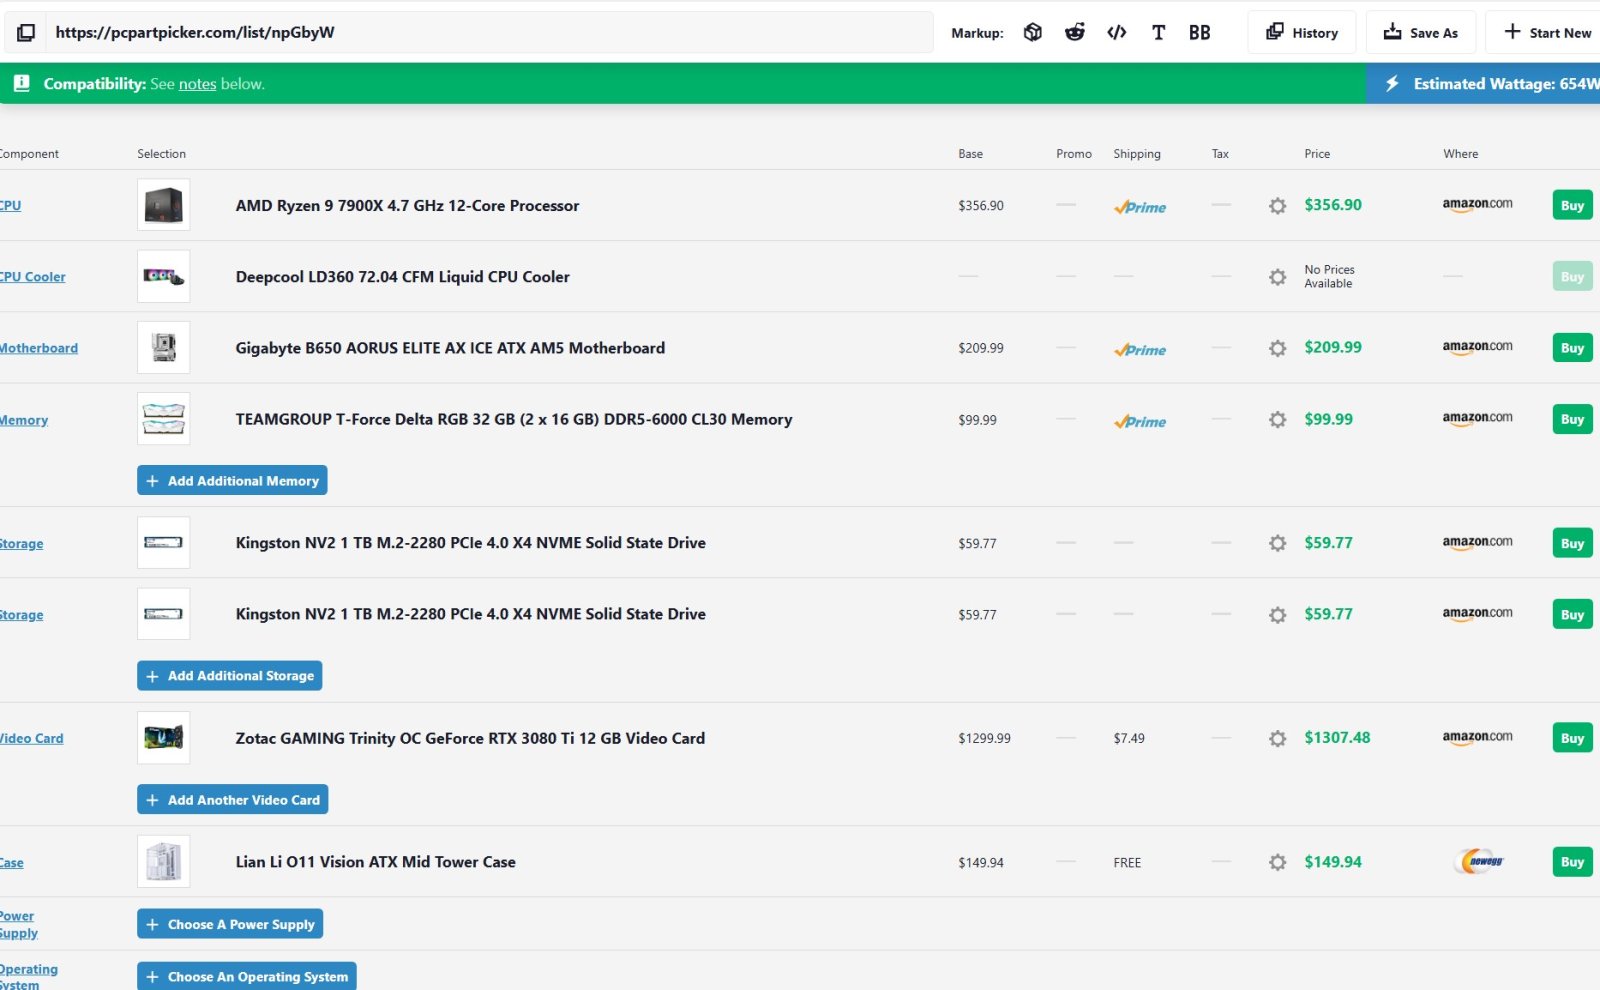Open Zotac video card thumbnail
This screenshot has width=1600, height=990.
click(163, 738)
